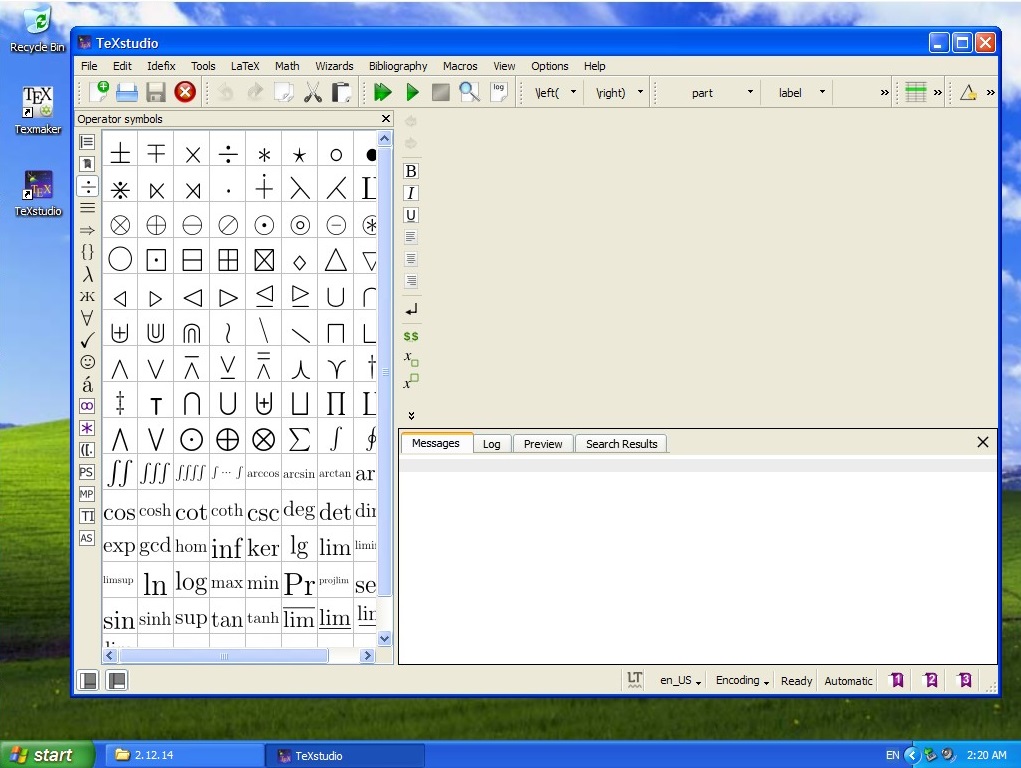Toggle the asterisk favorites side tab
This screenshot has height=768, width=1021.
click(87, 429)
